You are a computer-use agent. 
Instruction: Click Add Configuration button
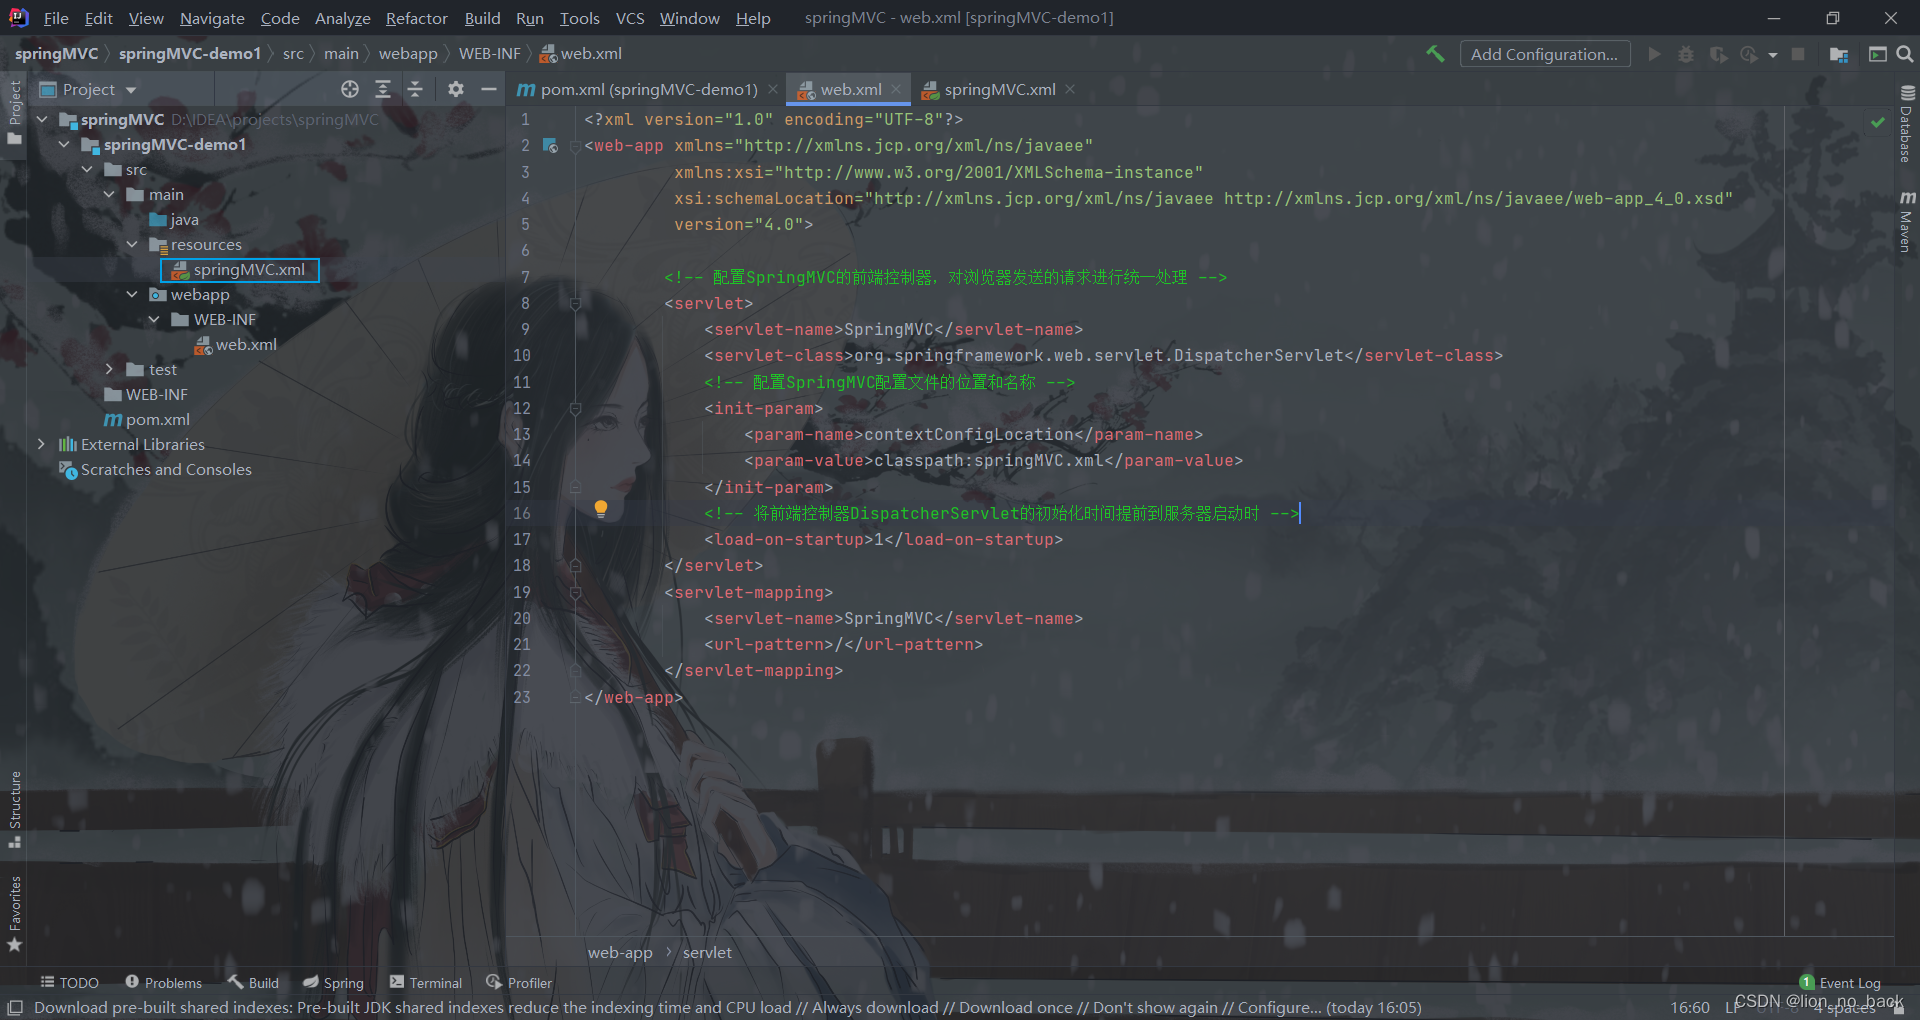pyautogui.click(x=1544, y=54)
